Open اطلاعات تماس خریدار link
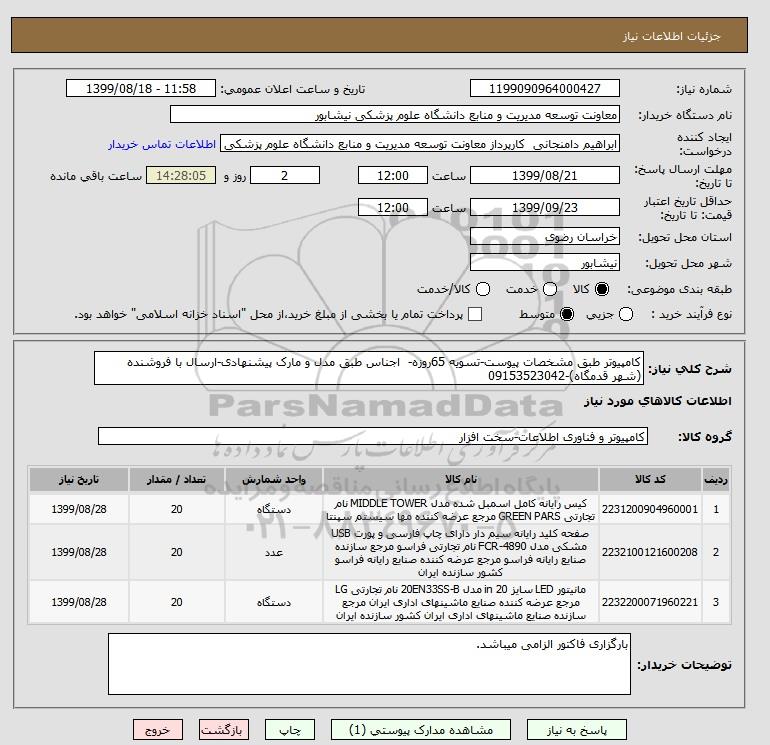Image resolution: width=770 pixels, height=745 pixels. [162, 144]
